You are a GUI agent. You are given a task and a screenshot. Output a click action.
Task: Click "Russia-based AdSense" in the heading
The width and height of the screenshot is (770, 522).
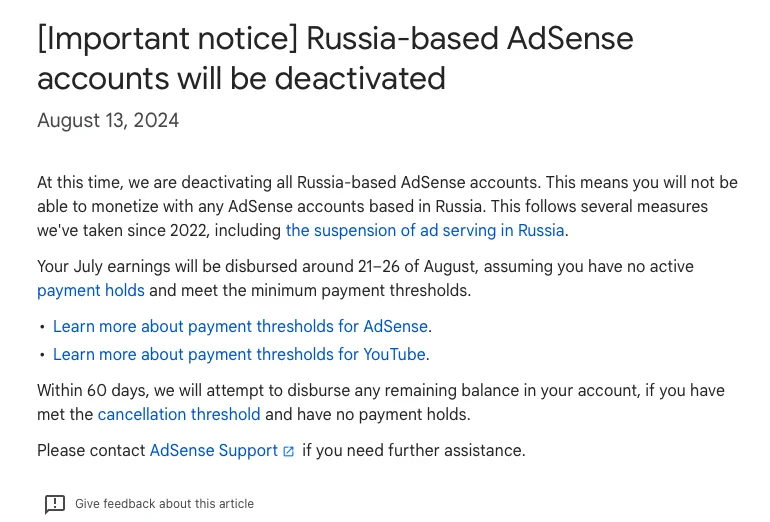pyautogui.click(x=469, y=38)
